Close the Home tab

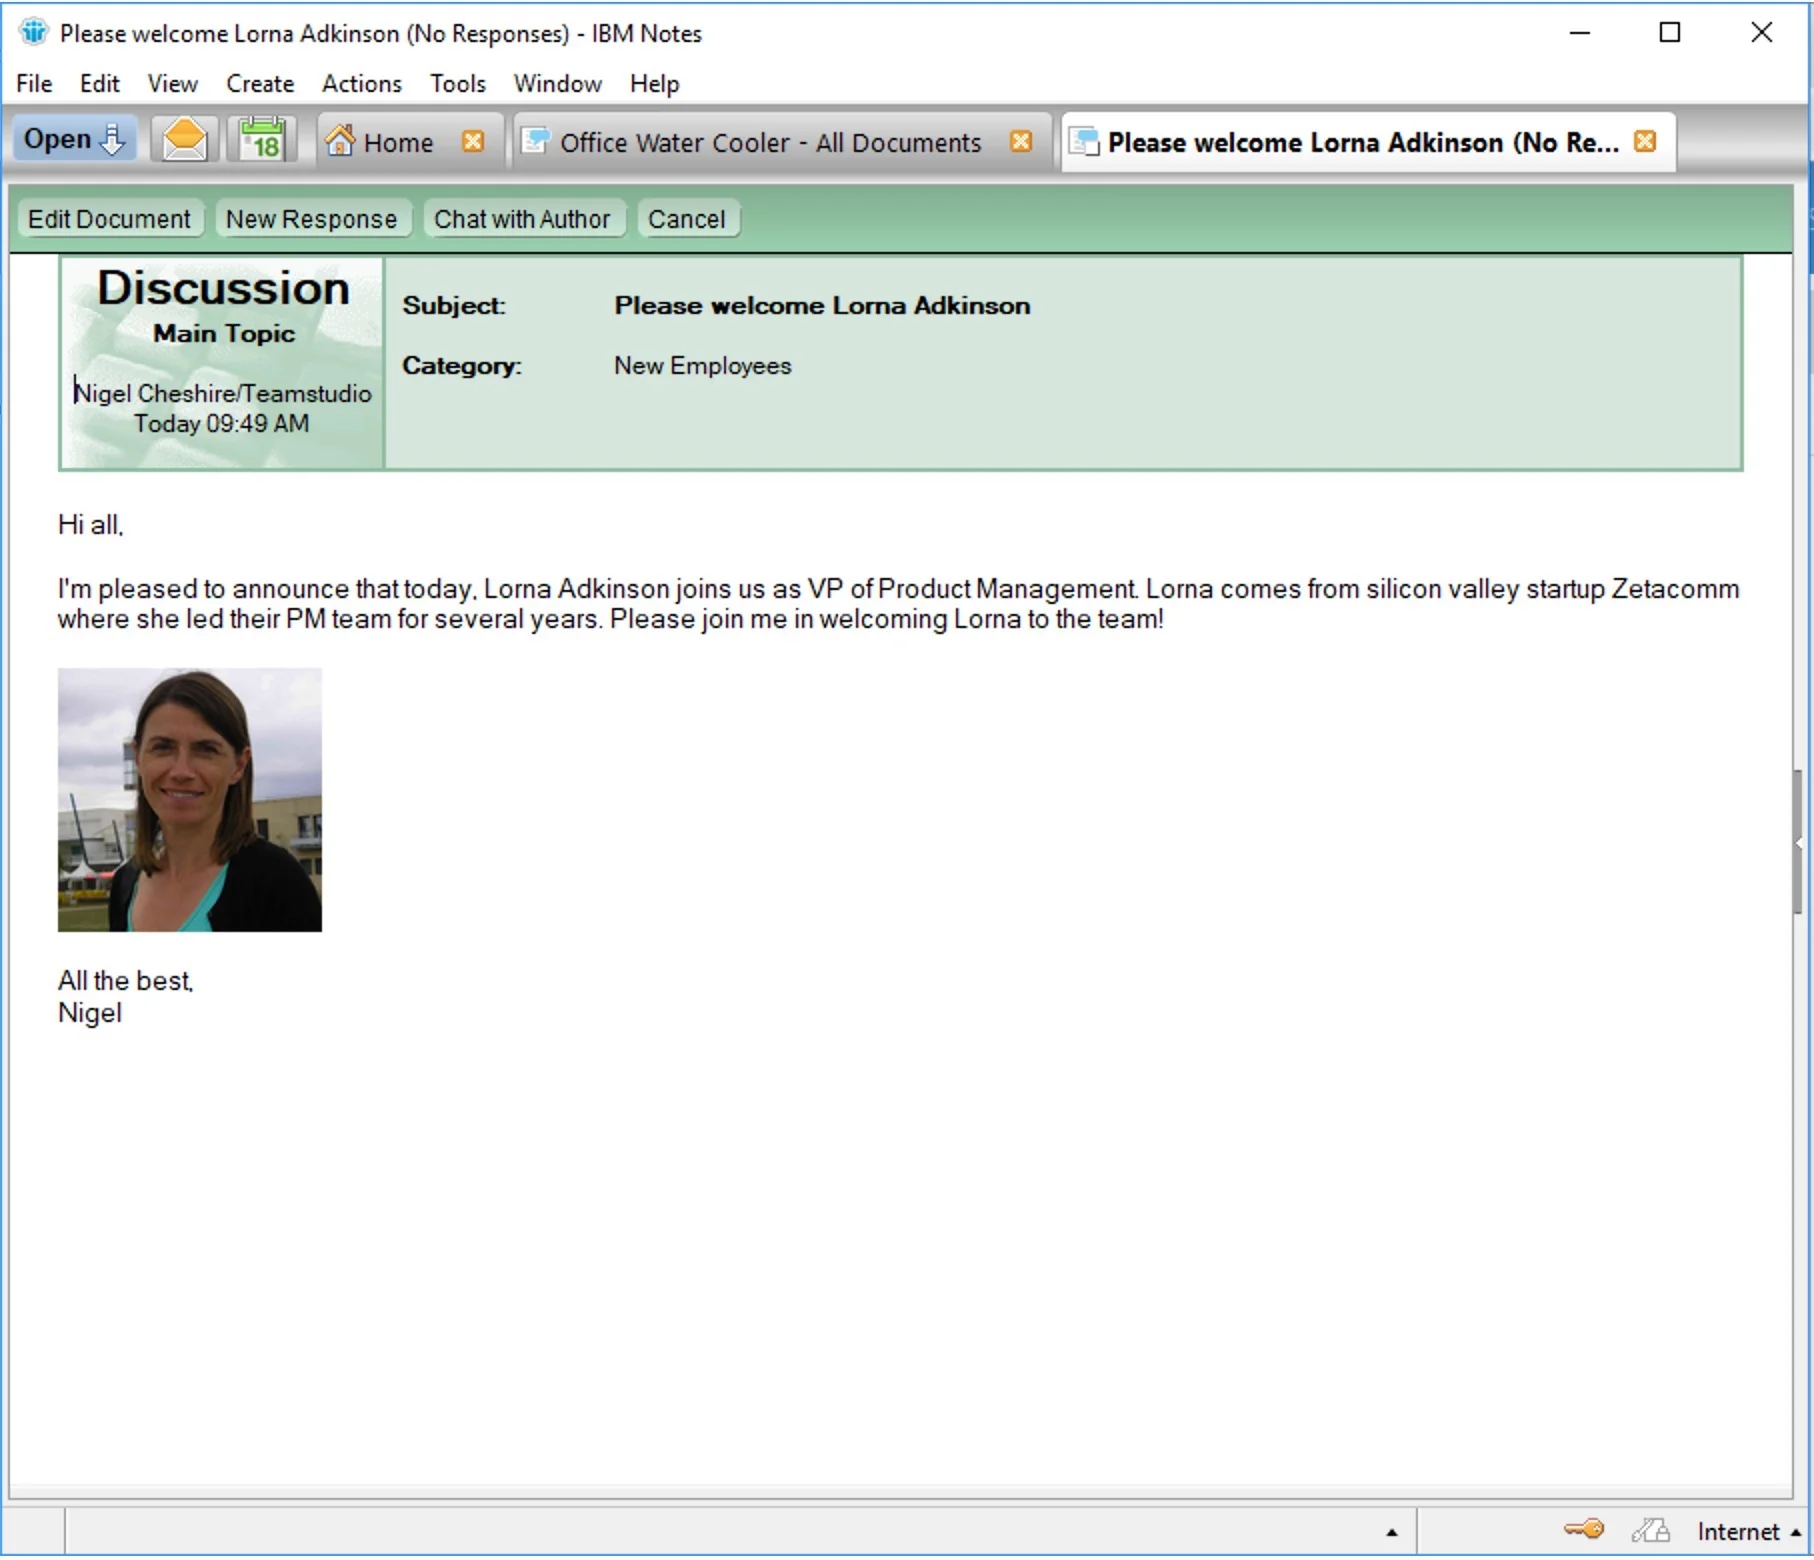[x=473, y=141]
